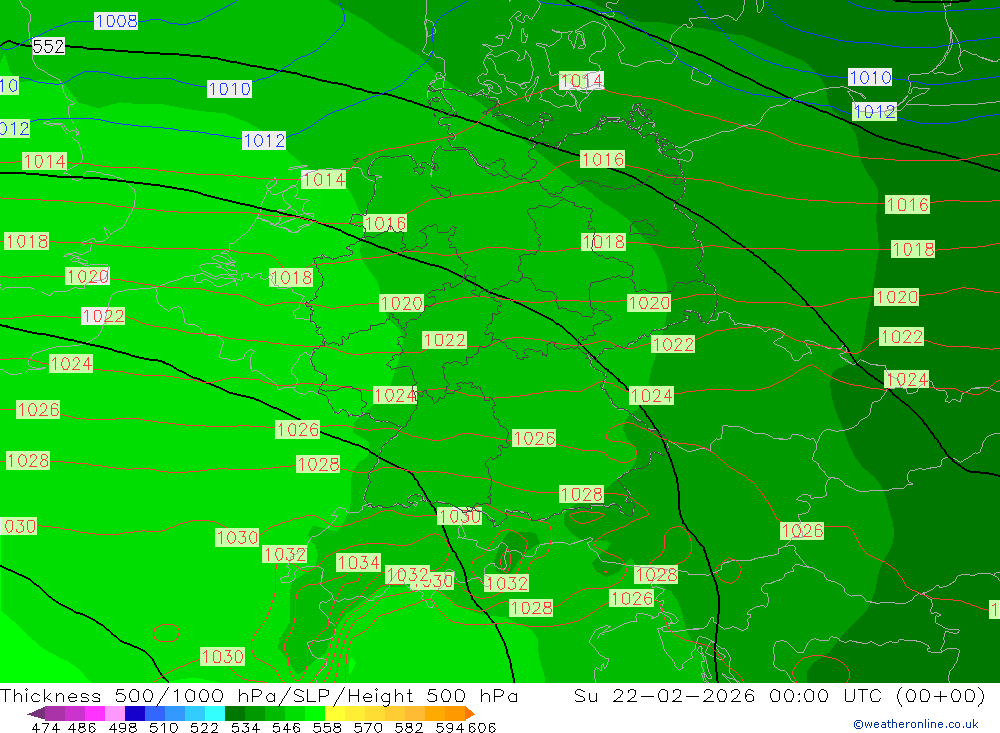Click the chart title 'Thickness 500/1000 hPa/SLP/Height 500 hPa'
Screen dimensions: 1000x733
click(x=258, y=695)
